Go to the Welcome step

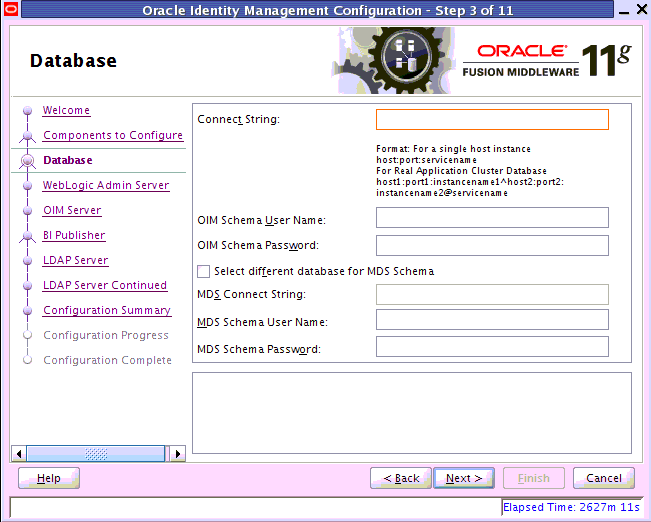pyautogui.click(x=66, y=110)
